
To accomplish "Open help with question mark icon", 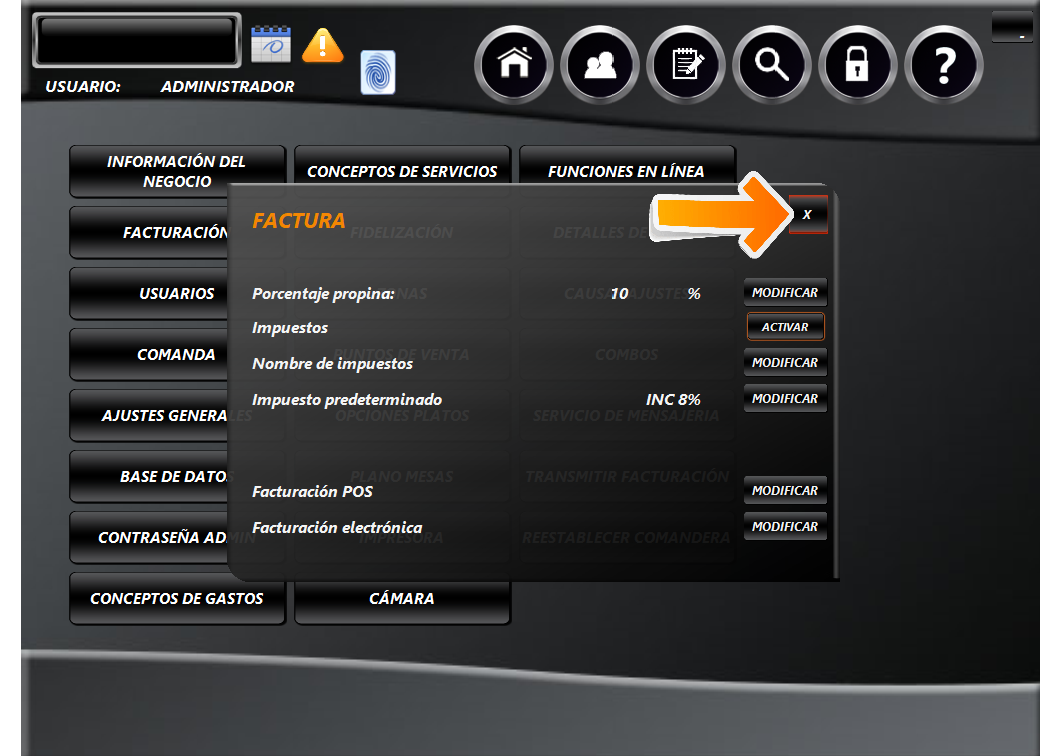I will pyautogui.click(x=943, y=65).
